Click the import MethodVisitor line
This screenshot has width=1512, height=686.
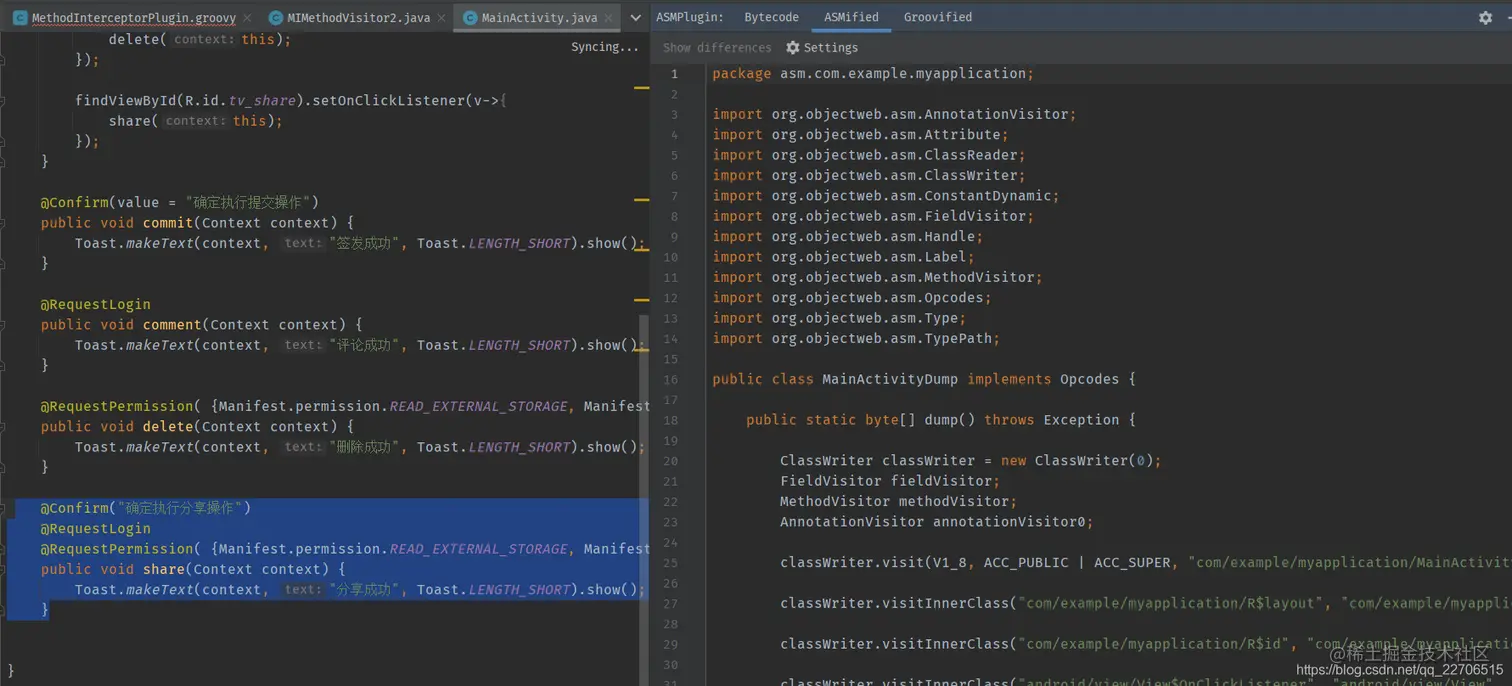(x=877, y=278)
